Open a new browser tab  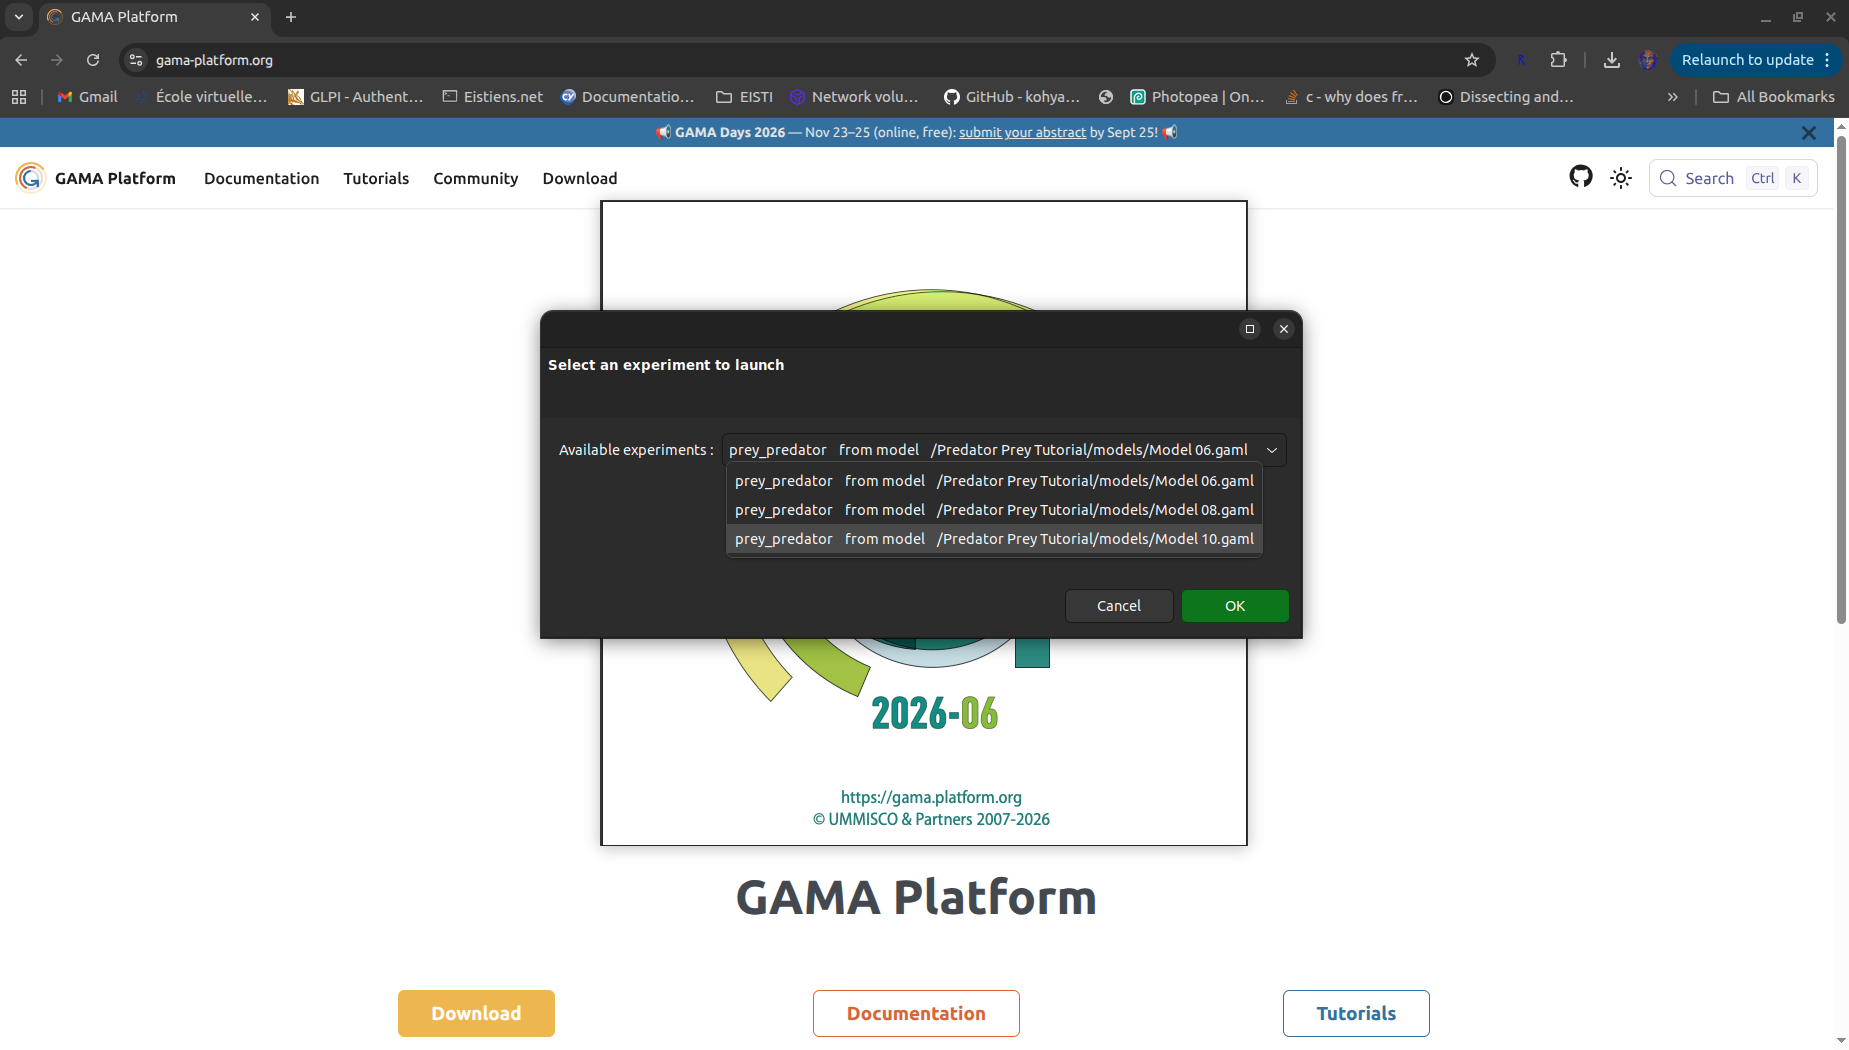click(291, 17)
